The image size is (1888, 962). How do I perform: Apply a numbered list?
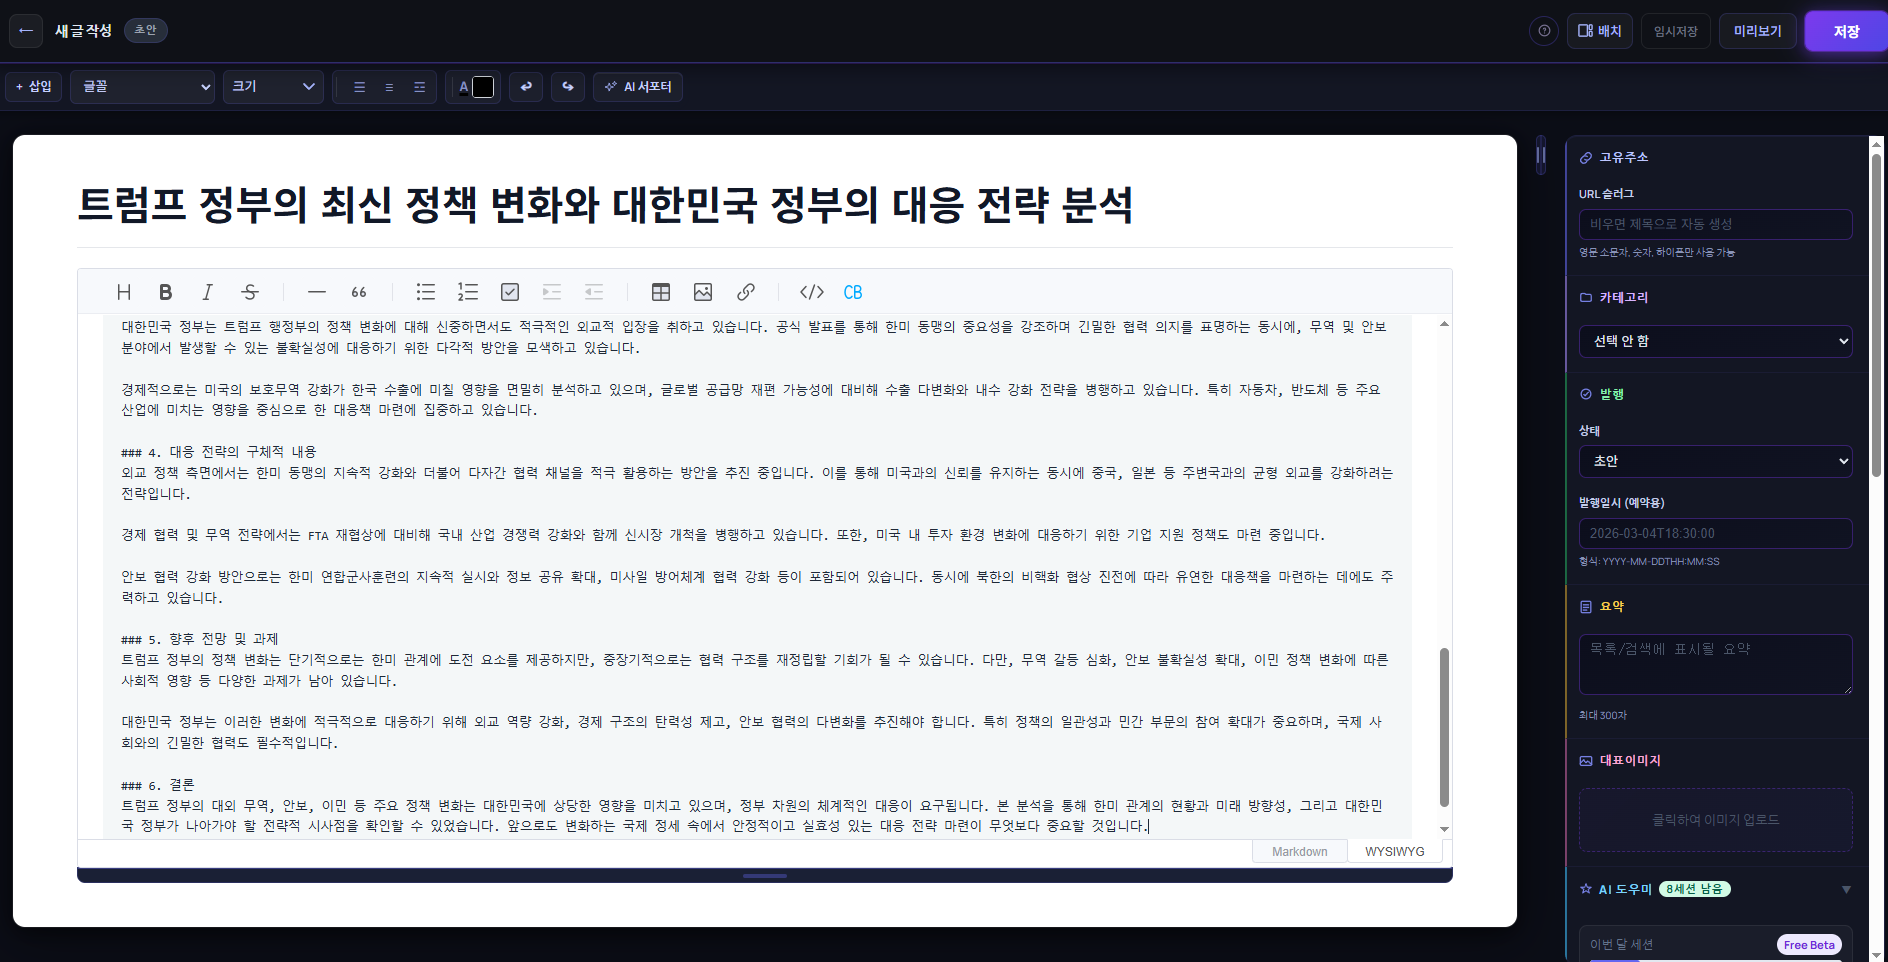pos(467,292)
